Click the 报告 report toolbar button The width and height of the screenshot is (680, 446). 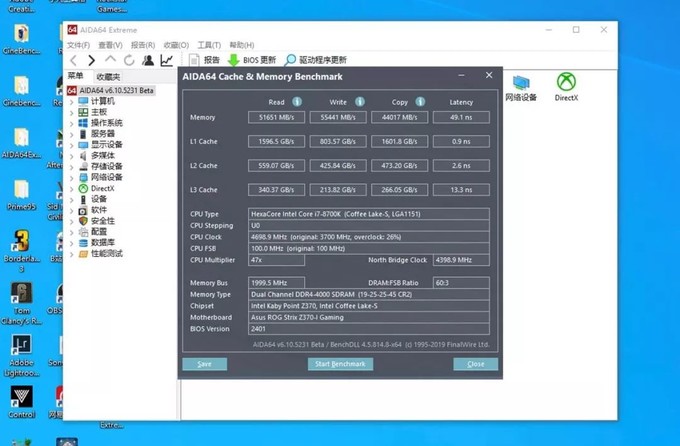click(205, 60)
